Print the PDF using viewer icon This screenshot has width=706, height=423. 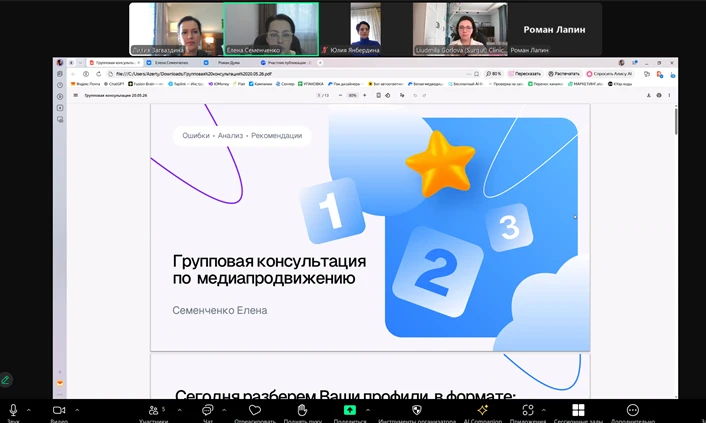point(659,96)
